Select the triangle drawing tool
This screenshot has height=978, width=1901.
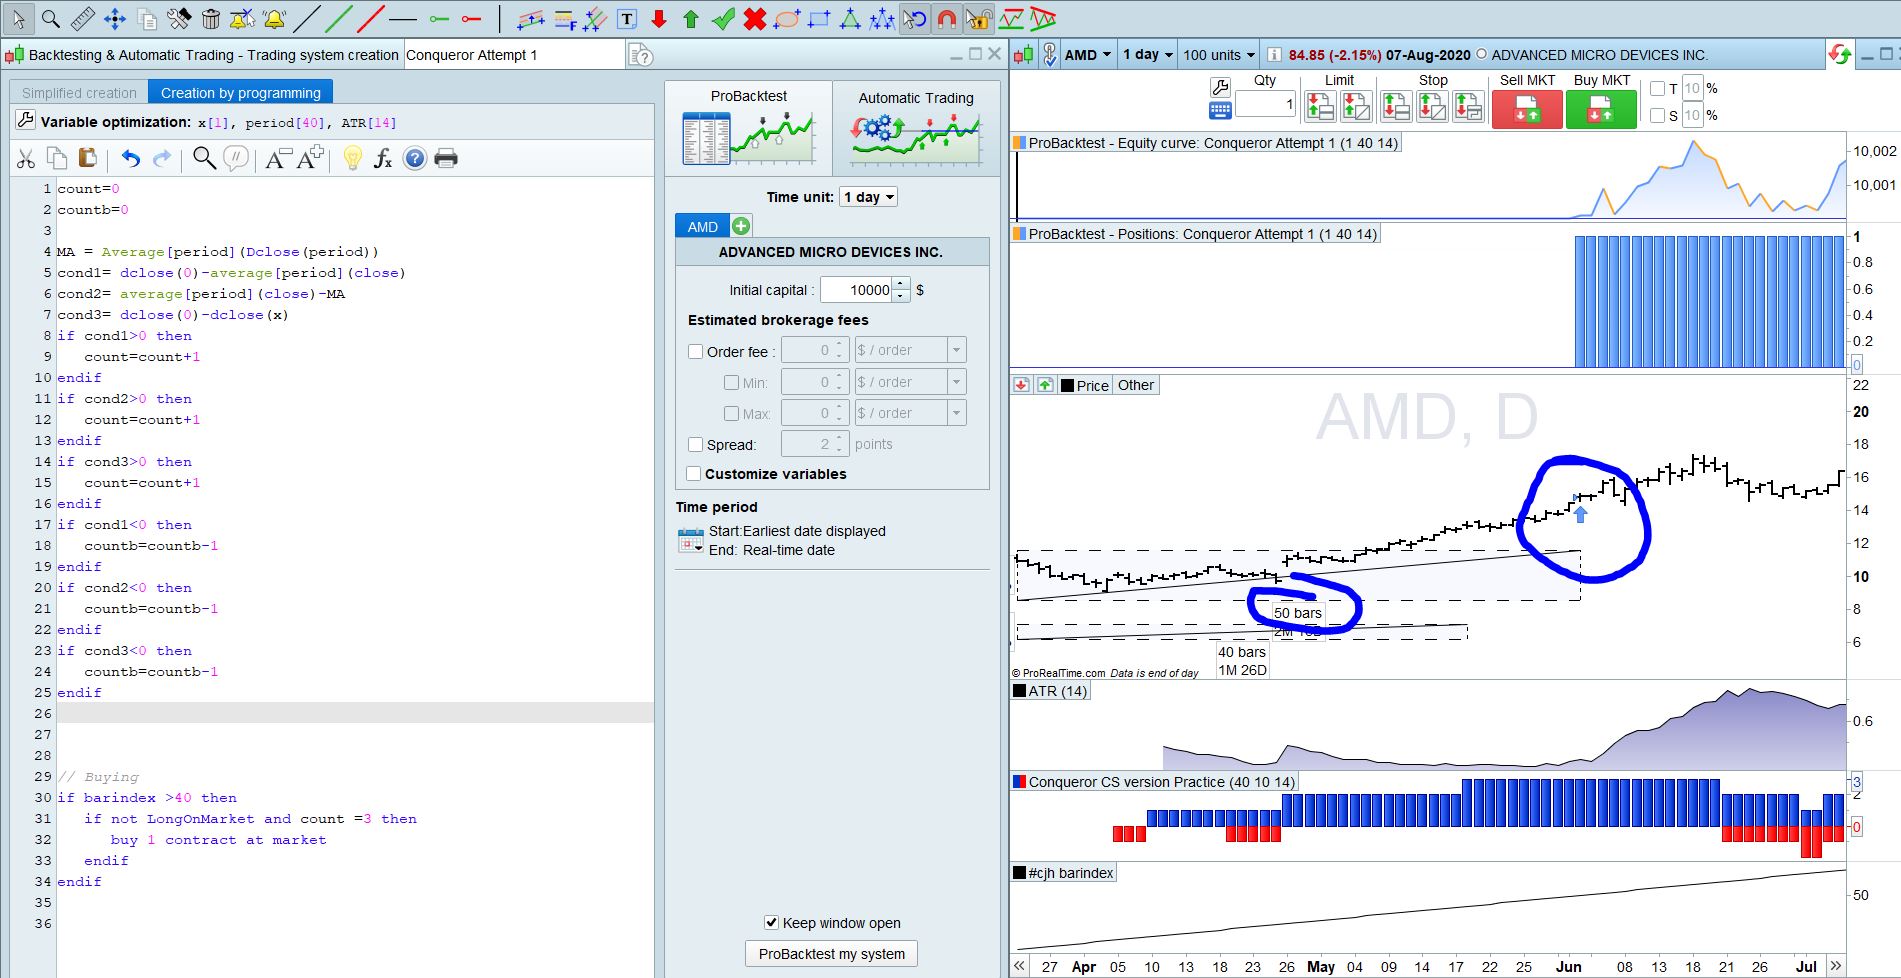pyautogui.click(x=850, y=18)
